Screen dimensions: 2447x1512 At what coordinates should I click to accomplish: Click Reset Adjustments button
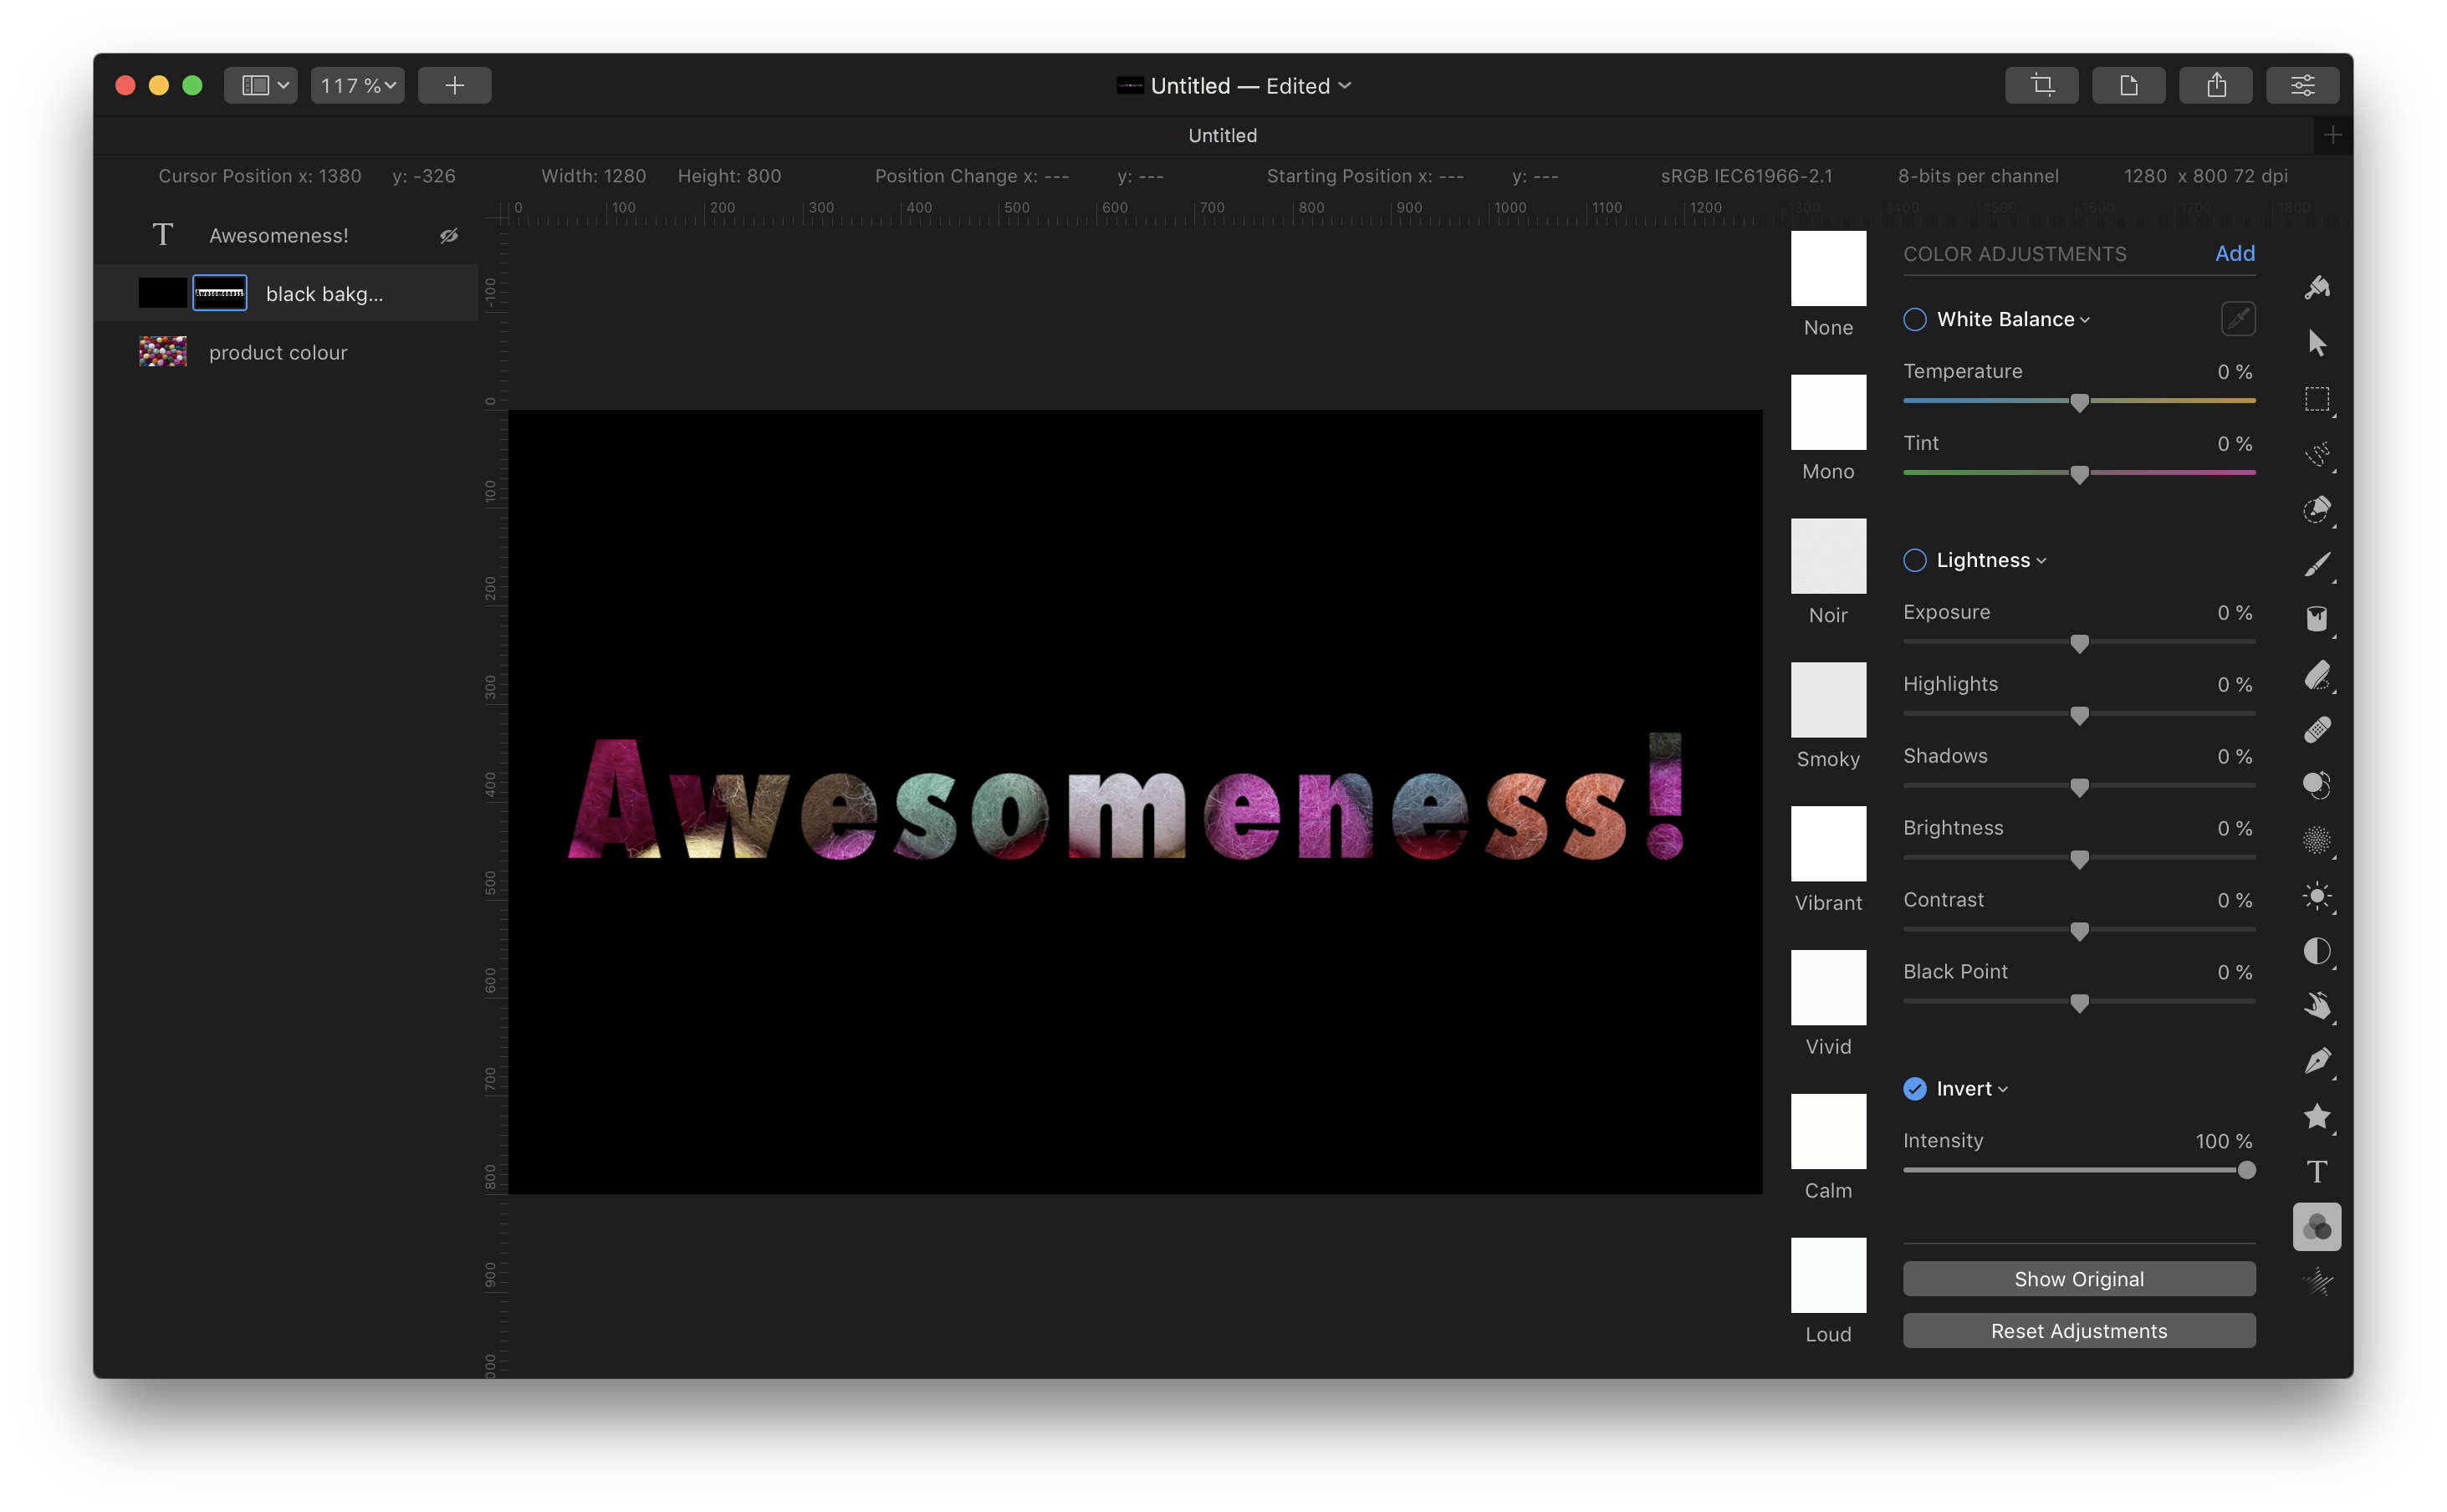2078,1329
